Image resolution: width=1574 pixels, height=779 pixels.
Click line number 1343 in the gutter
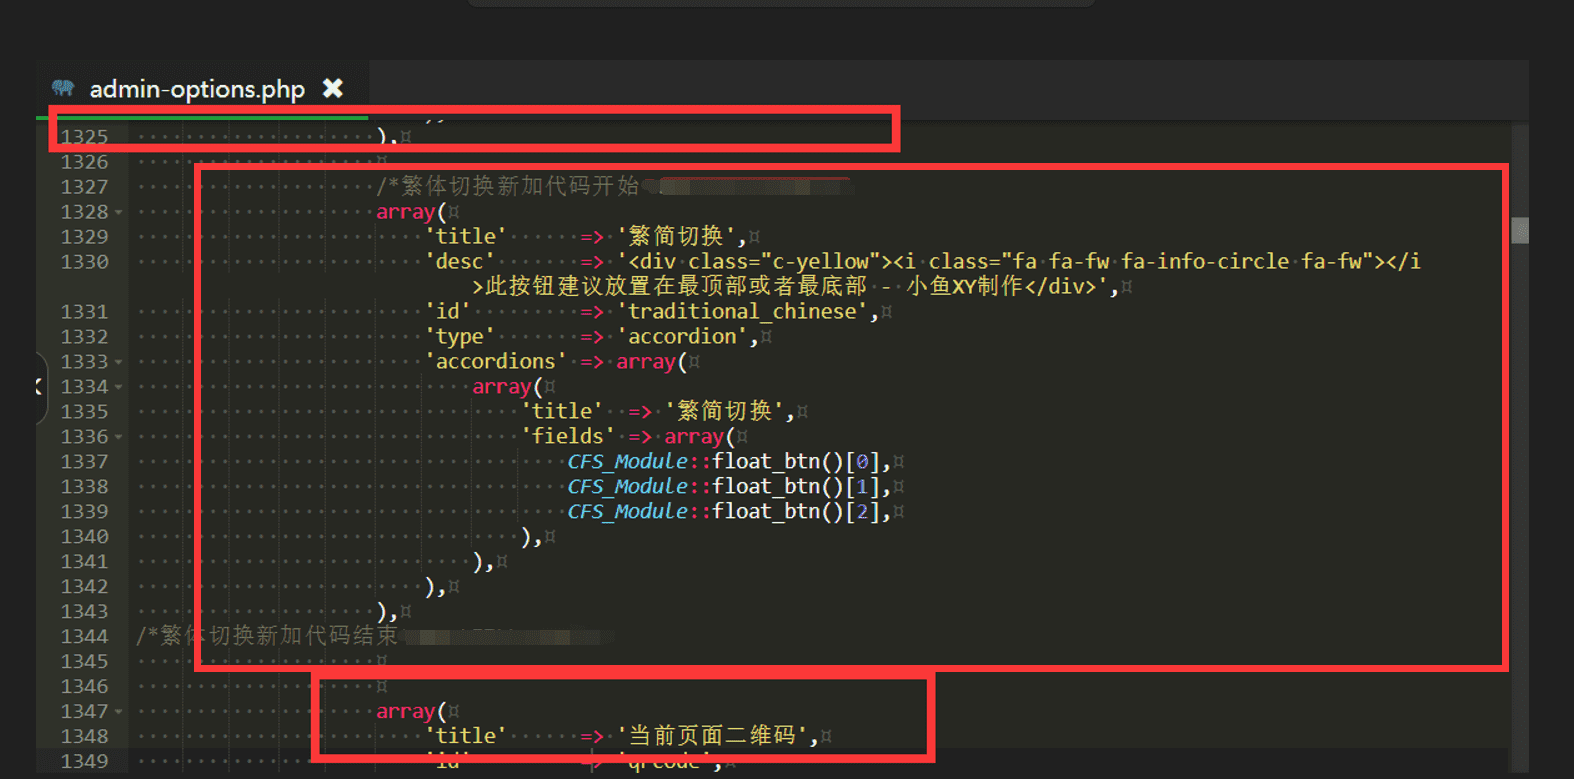pos(84,612)
